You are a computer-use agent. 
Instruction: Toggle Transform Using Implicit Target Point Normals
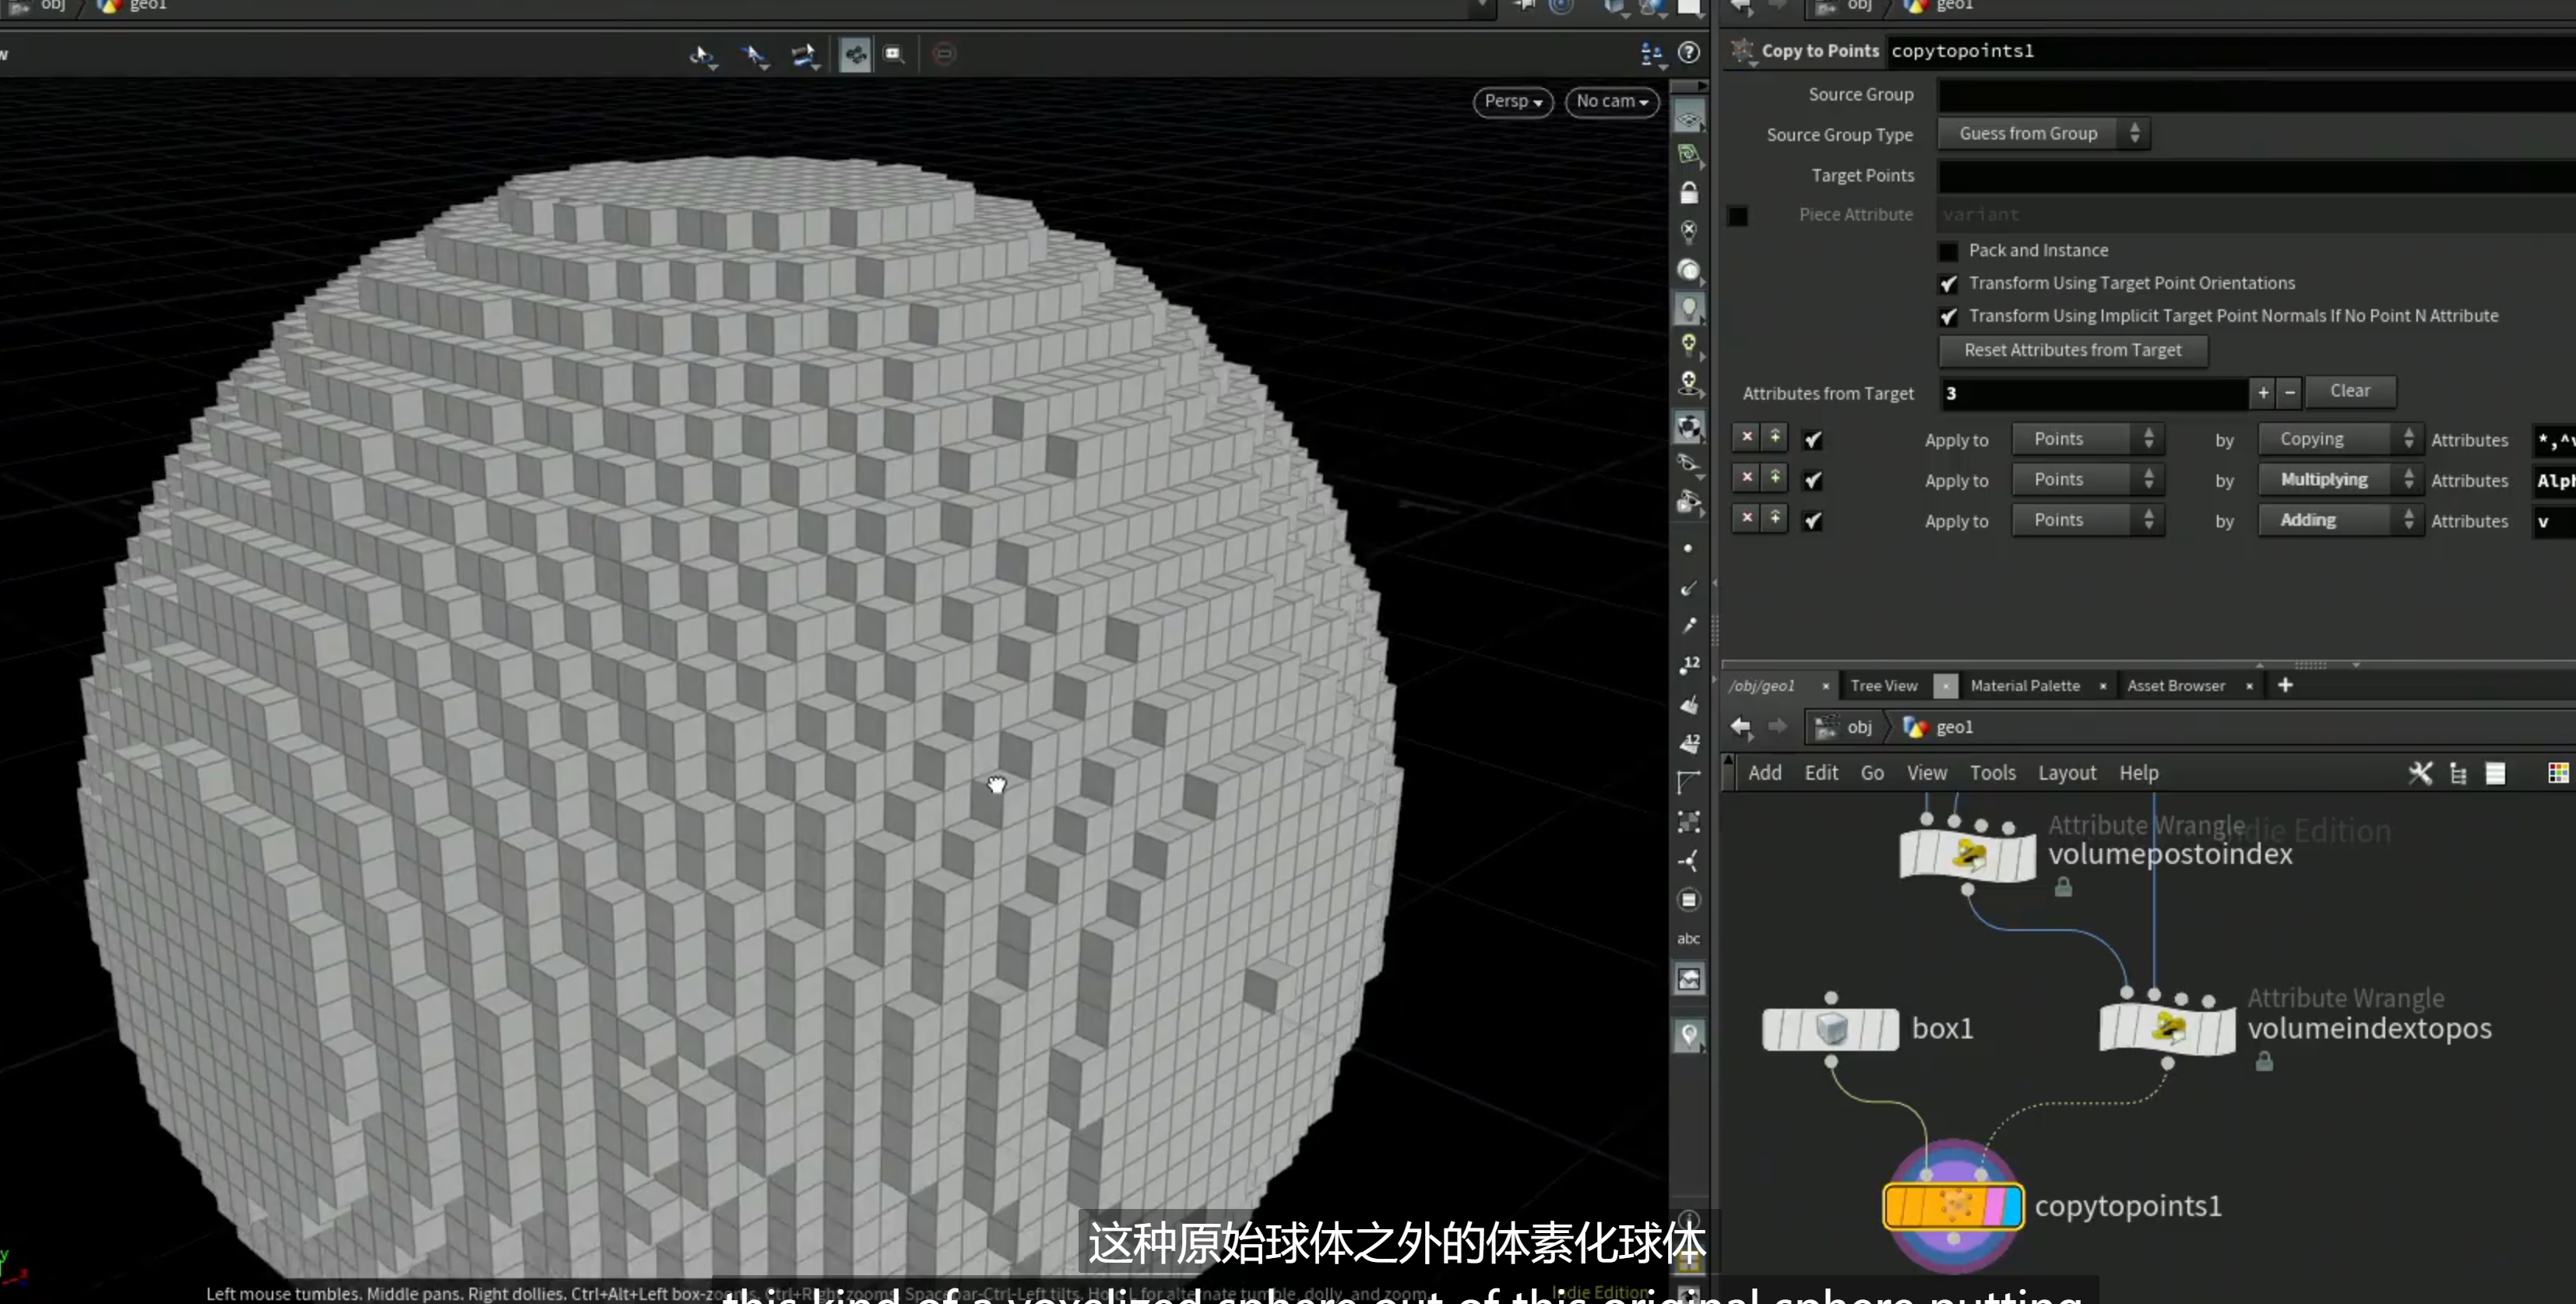pos(1948,316)
